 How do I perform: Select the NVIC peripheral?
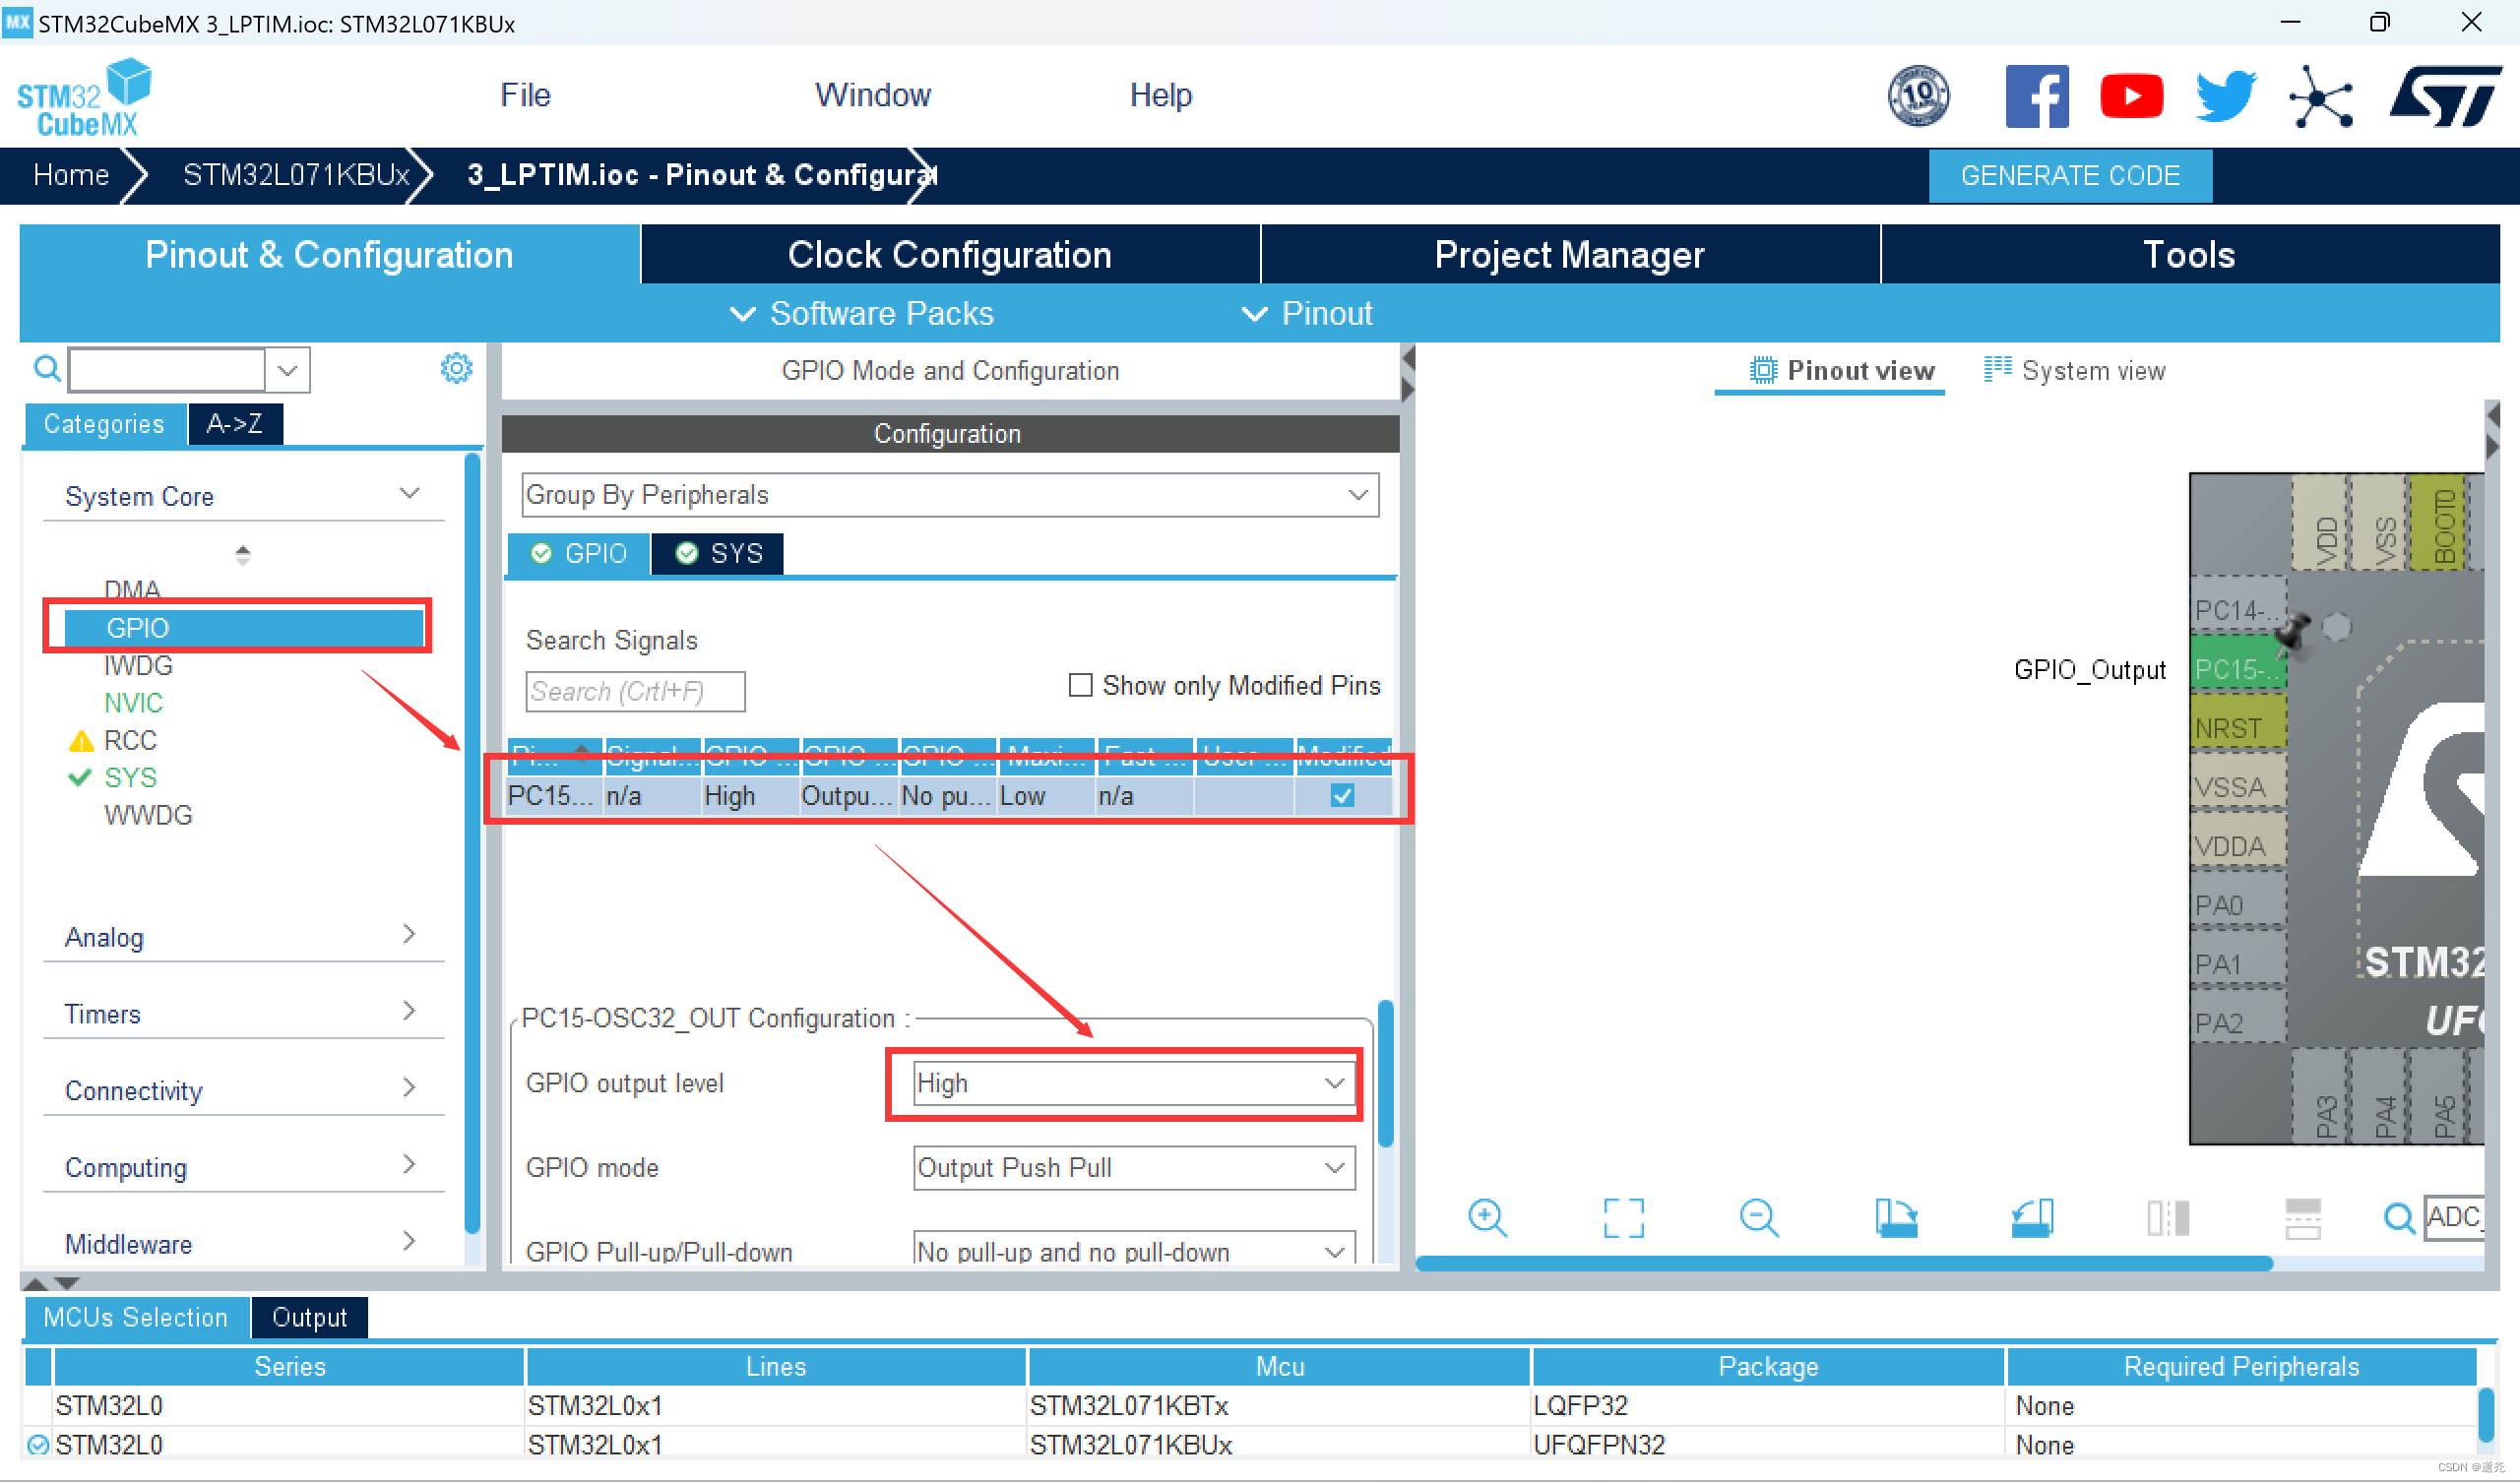click(x=133, y=703)
